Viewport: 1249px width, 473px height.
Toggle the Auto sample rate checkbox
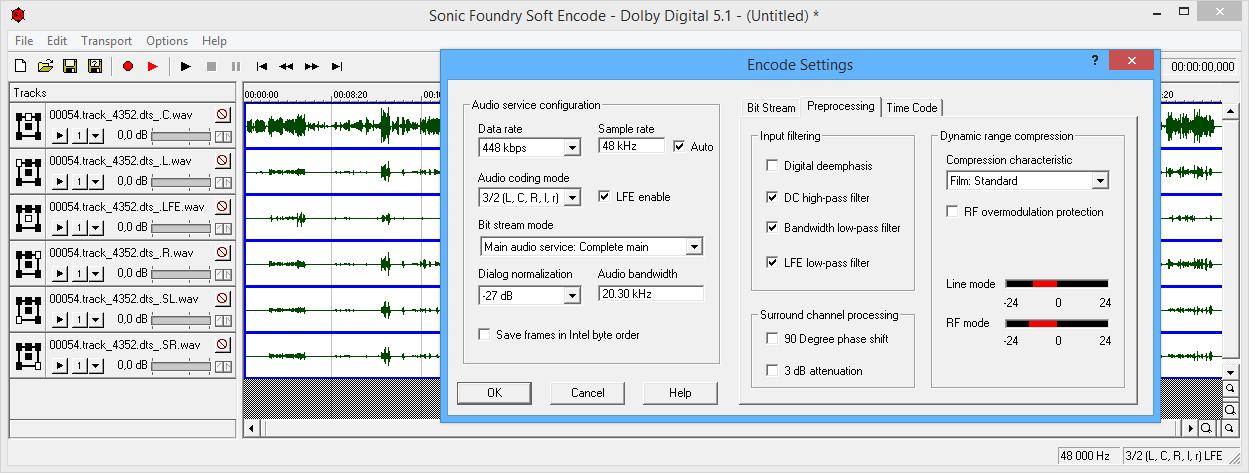[x=680, y=146]
